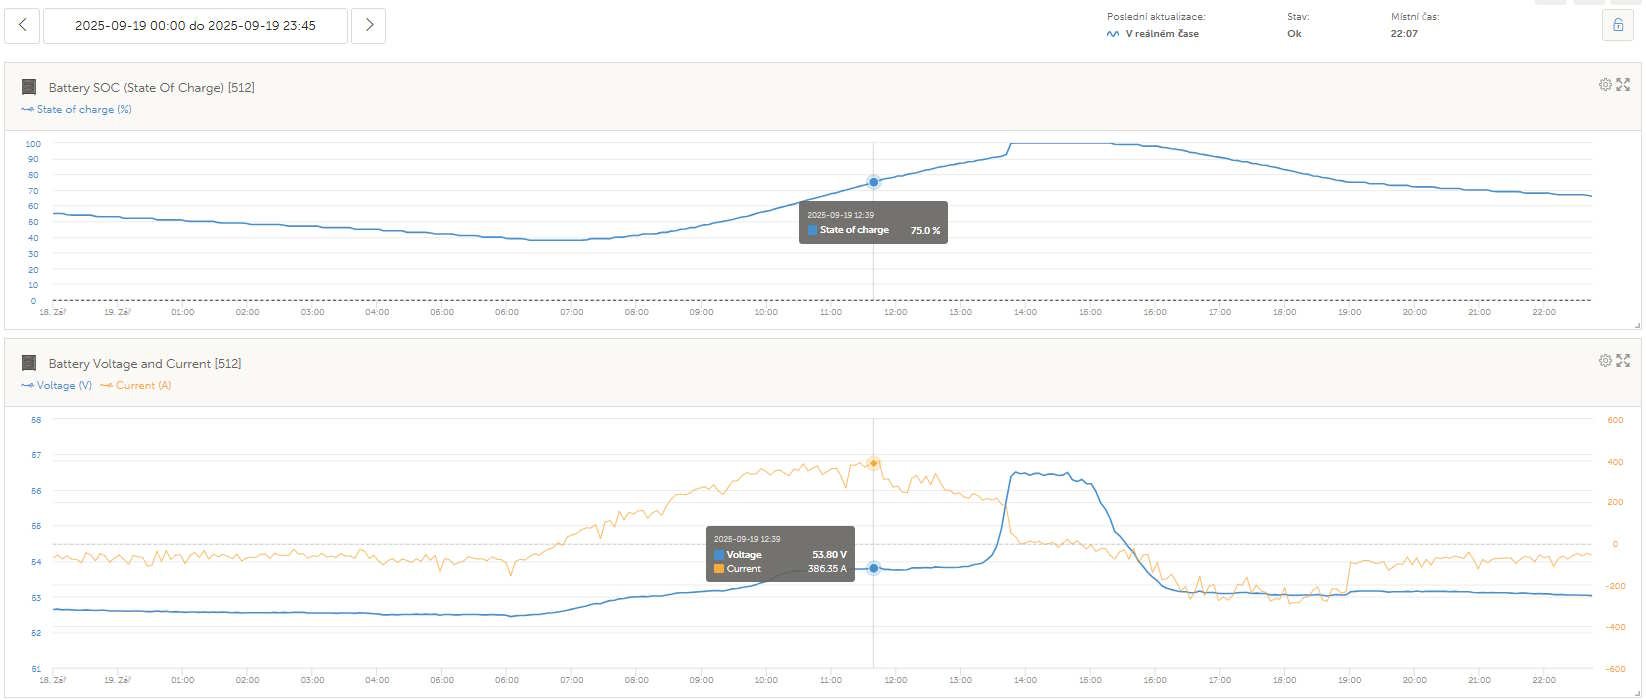Click the unlock padlock icon
1646x700 pixels.
(x=1618, y=26)
